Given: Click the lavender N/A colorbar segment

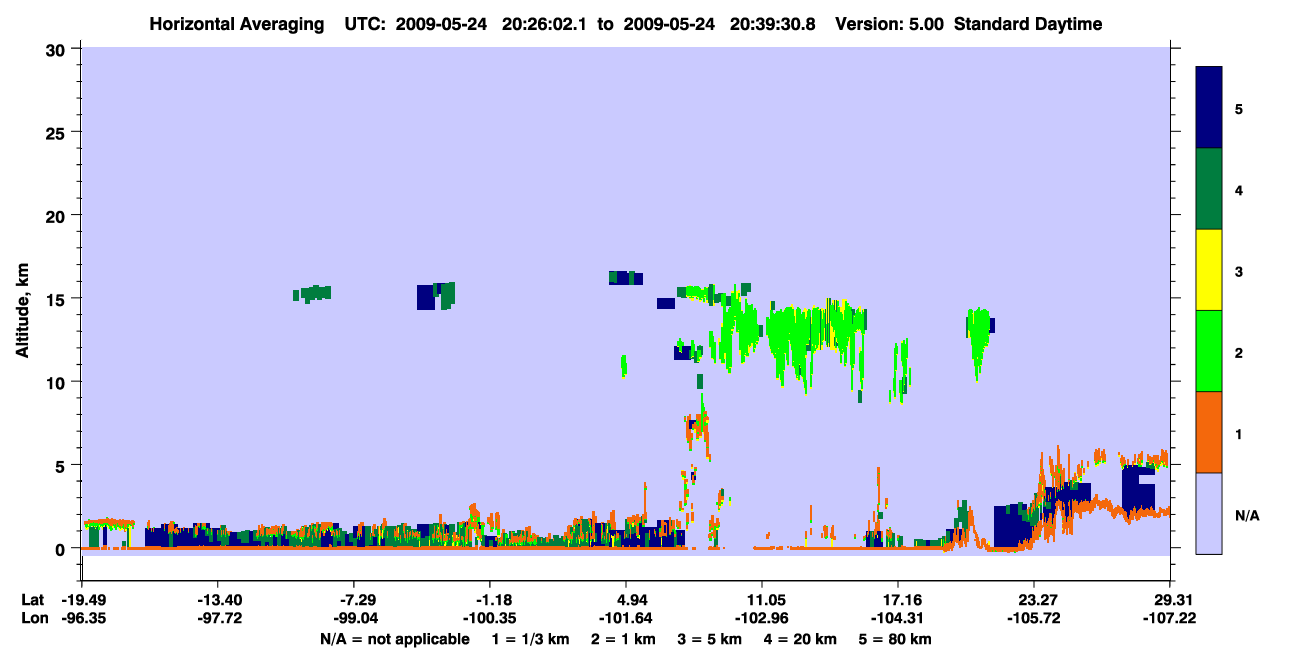Looking at the screenshot, I should 1209,513.
